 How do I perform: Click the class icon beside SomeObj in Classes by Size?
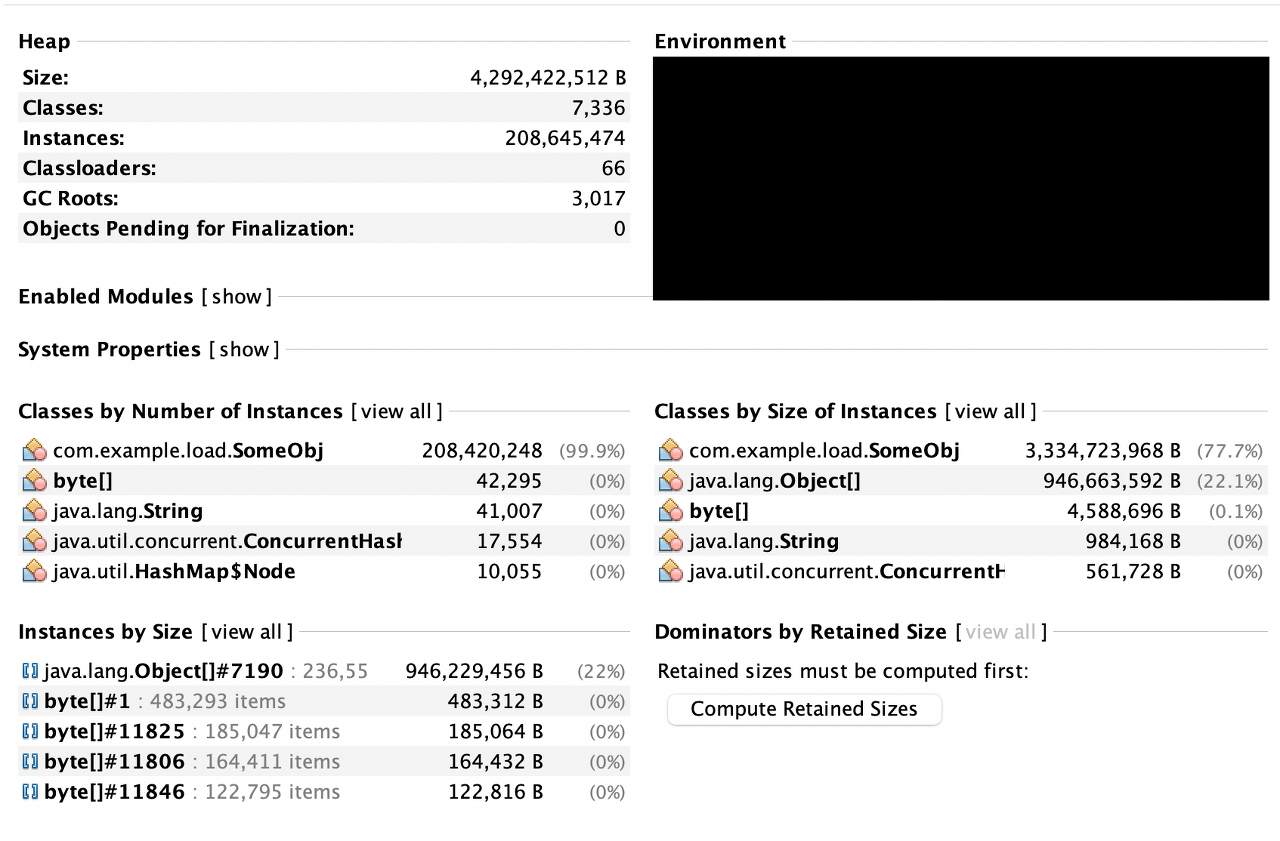[671, 451]
